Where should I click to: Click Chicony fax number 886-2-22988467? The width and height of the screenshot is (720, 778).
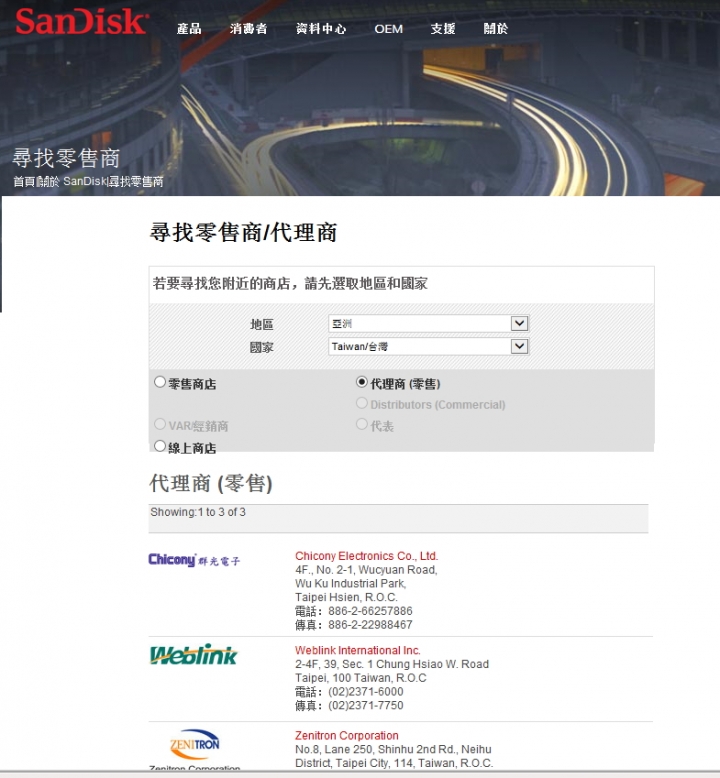click(370, 625)
